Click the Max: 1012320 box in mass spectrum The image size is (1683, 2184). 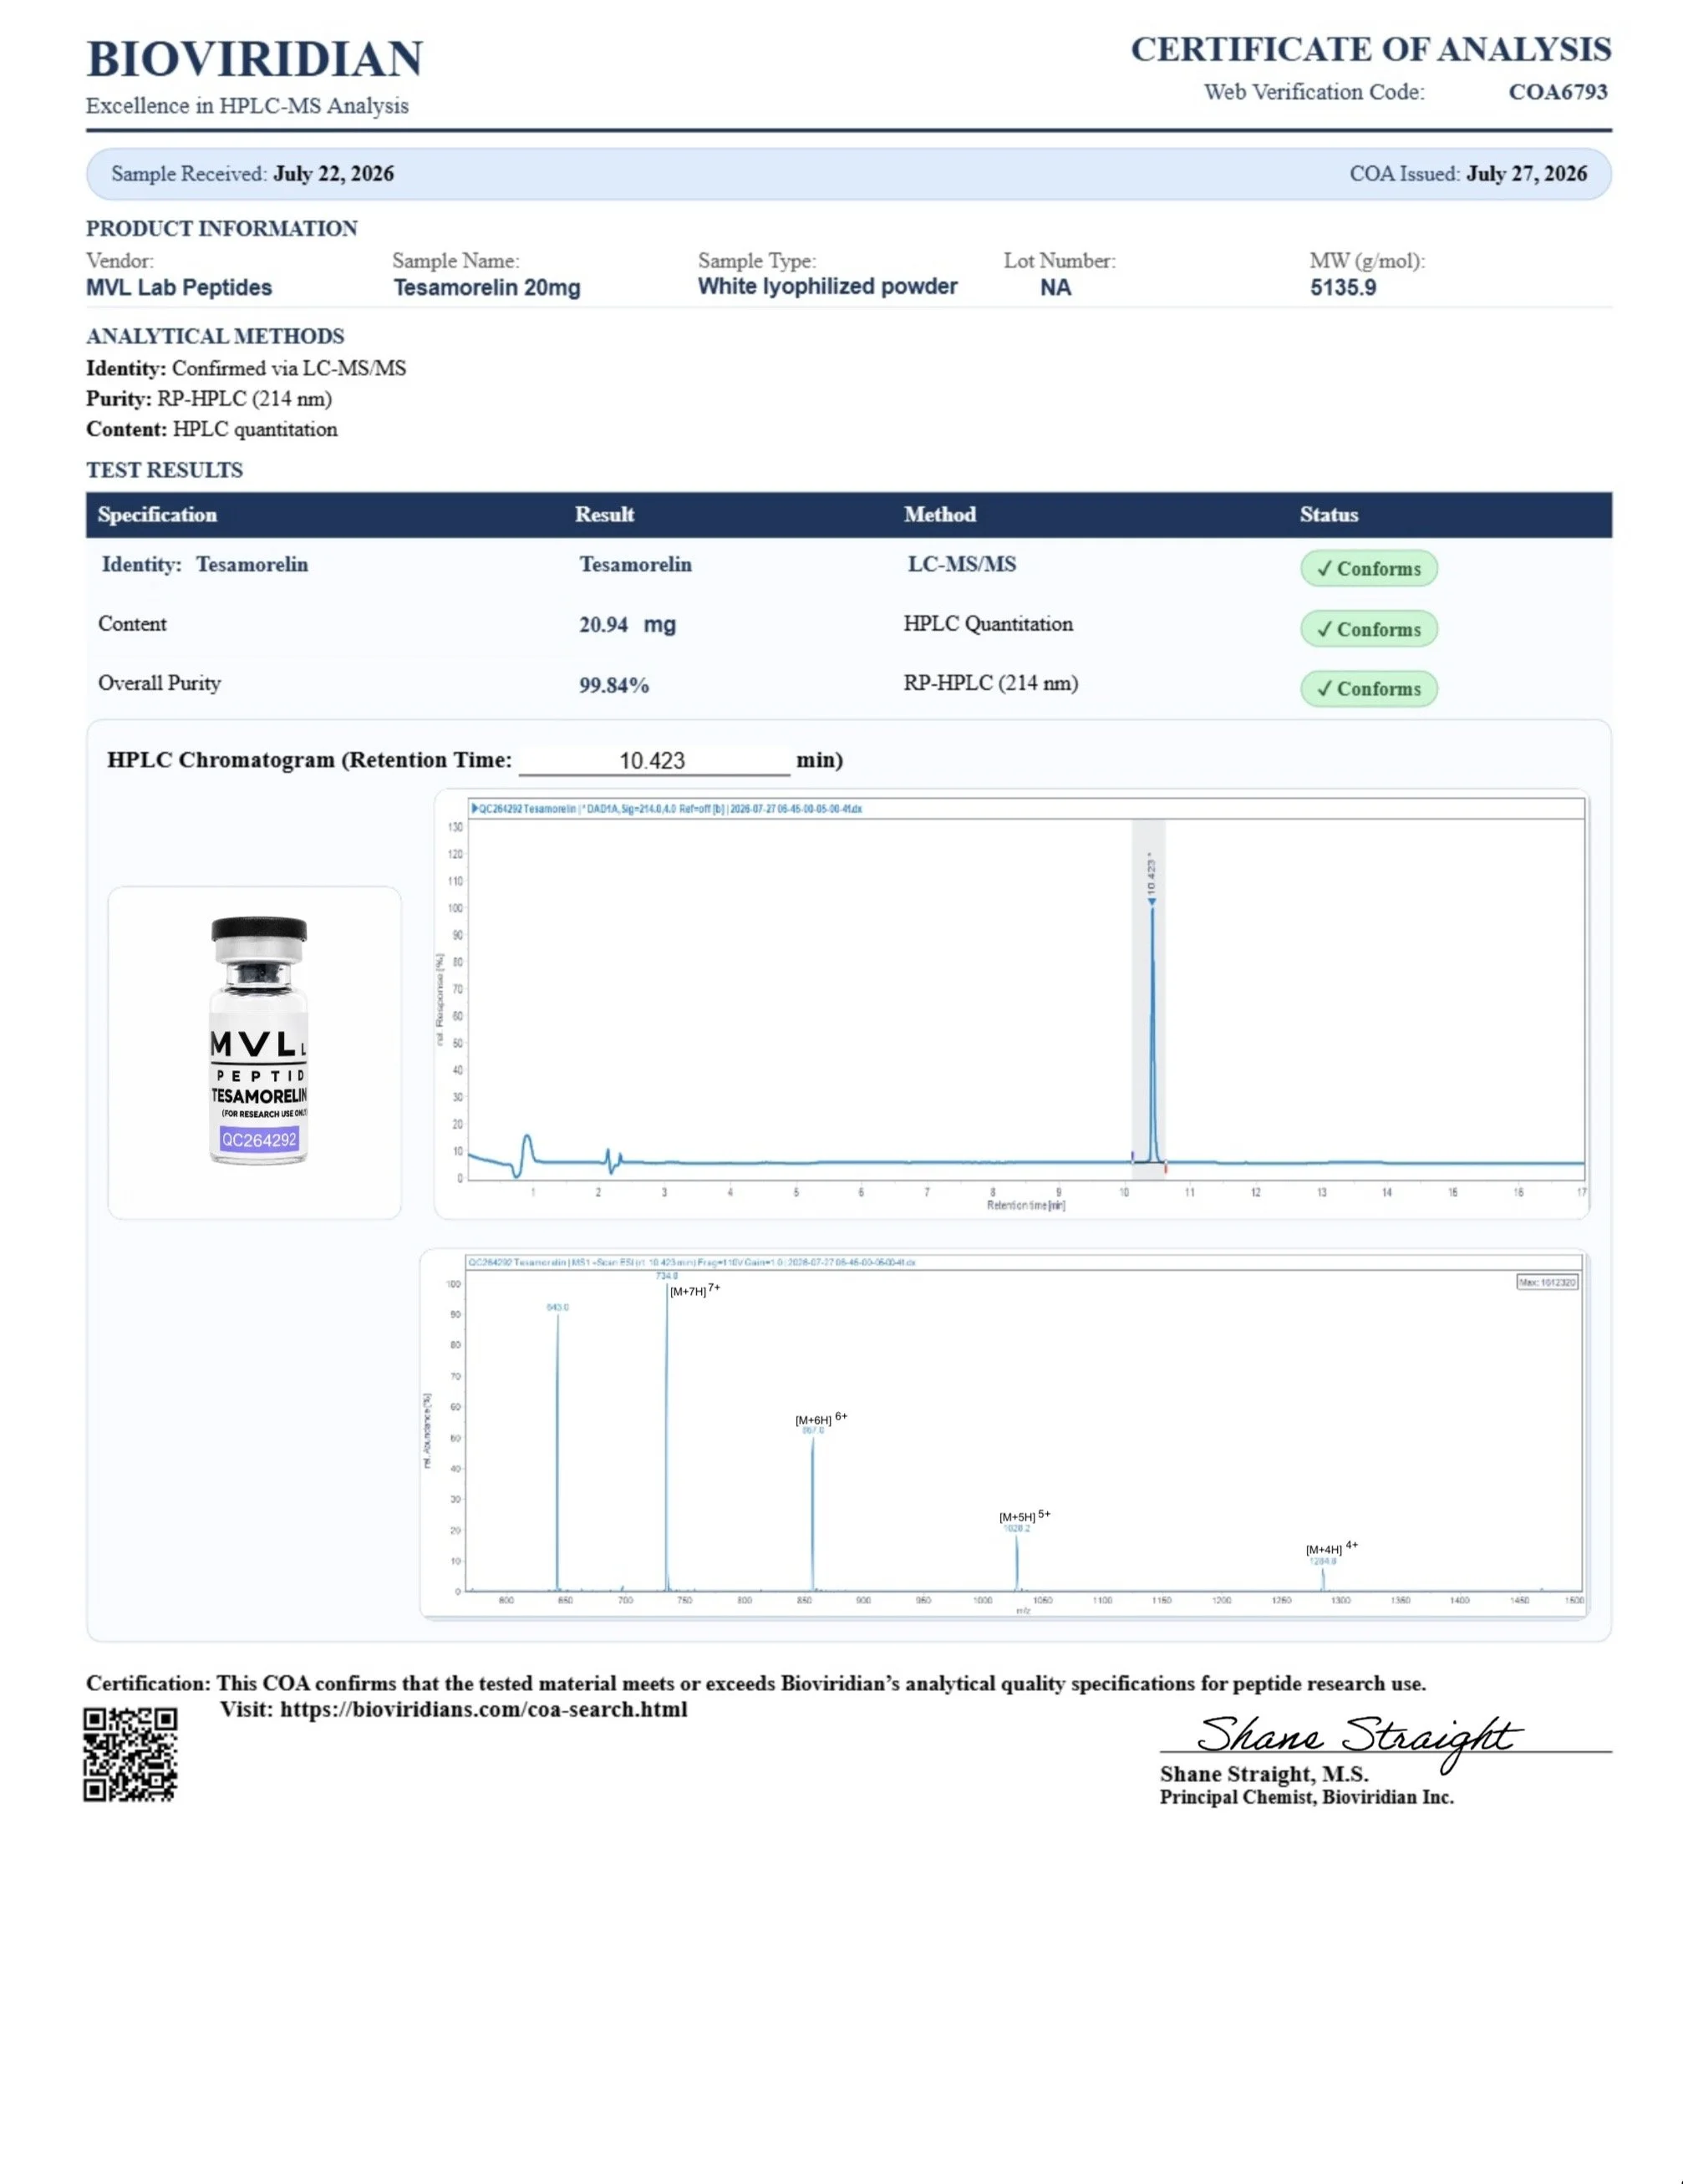point(1547,1282)
